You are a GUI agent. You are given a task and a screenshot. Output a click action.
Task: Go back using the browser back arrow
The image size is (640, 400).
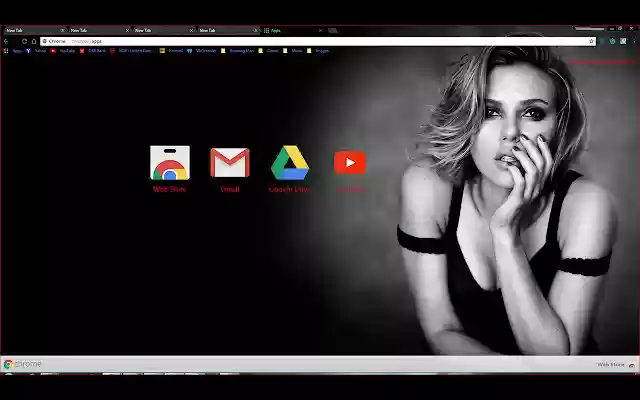point(6,41)
